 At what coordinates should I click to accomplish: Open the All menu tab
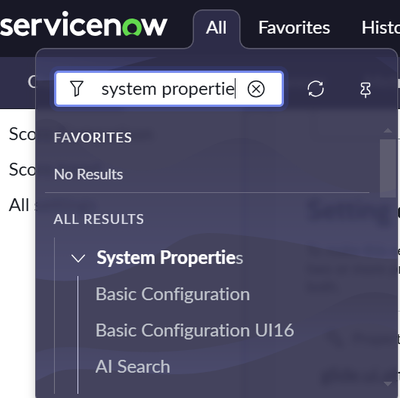tap(216, 28)
